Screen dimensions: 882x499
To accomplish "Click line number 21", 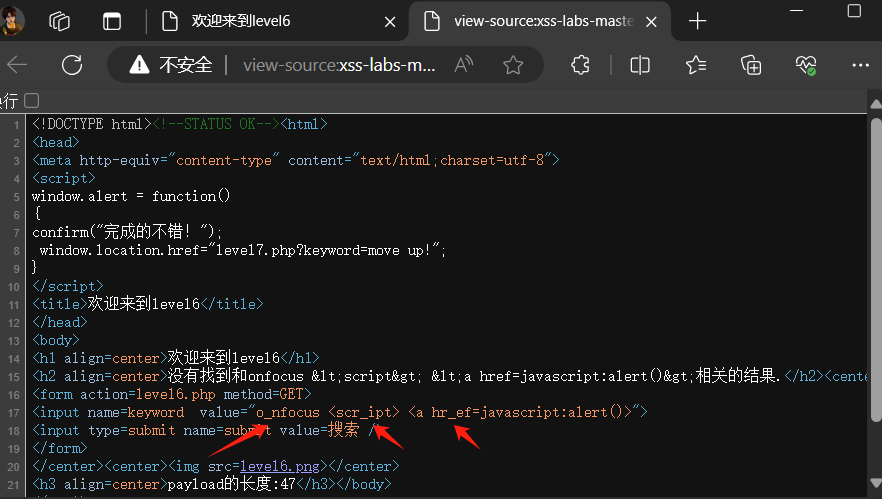I will pyautogui.click(x=14, y=485).
